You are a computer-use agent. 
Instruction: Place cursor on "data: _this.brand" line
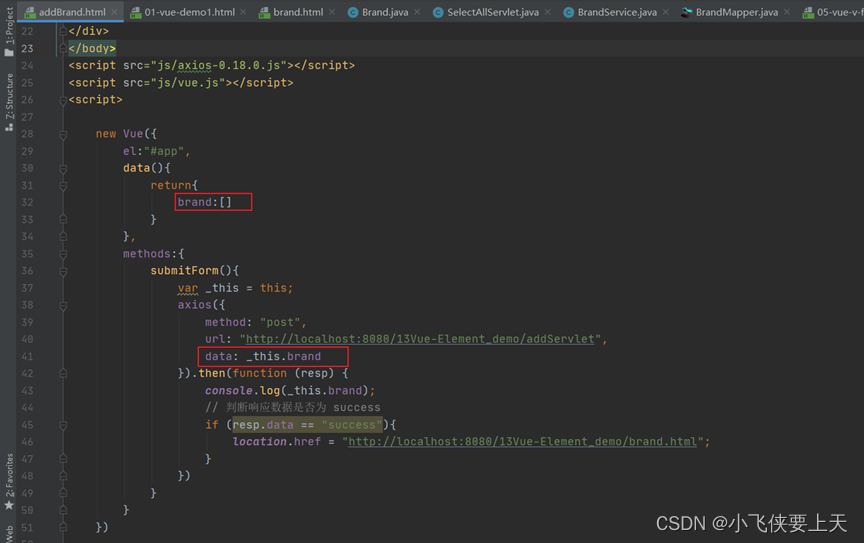[x=263, y=357]
